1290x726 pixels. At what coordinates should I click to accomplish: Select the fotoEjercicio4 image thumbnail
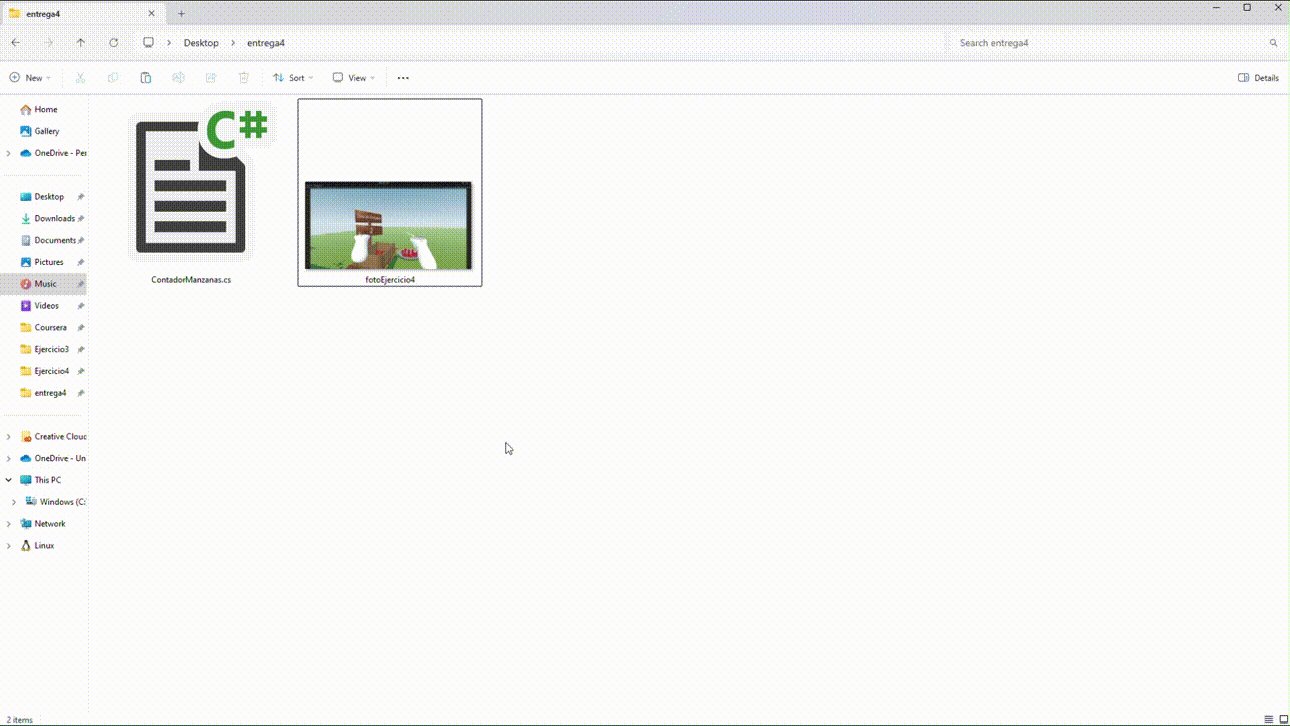[389, 226]
